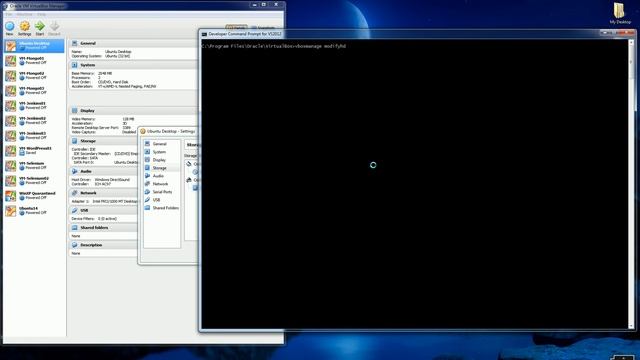
Task: Select Network category in Settings dialog
Action: coord(162,184)
